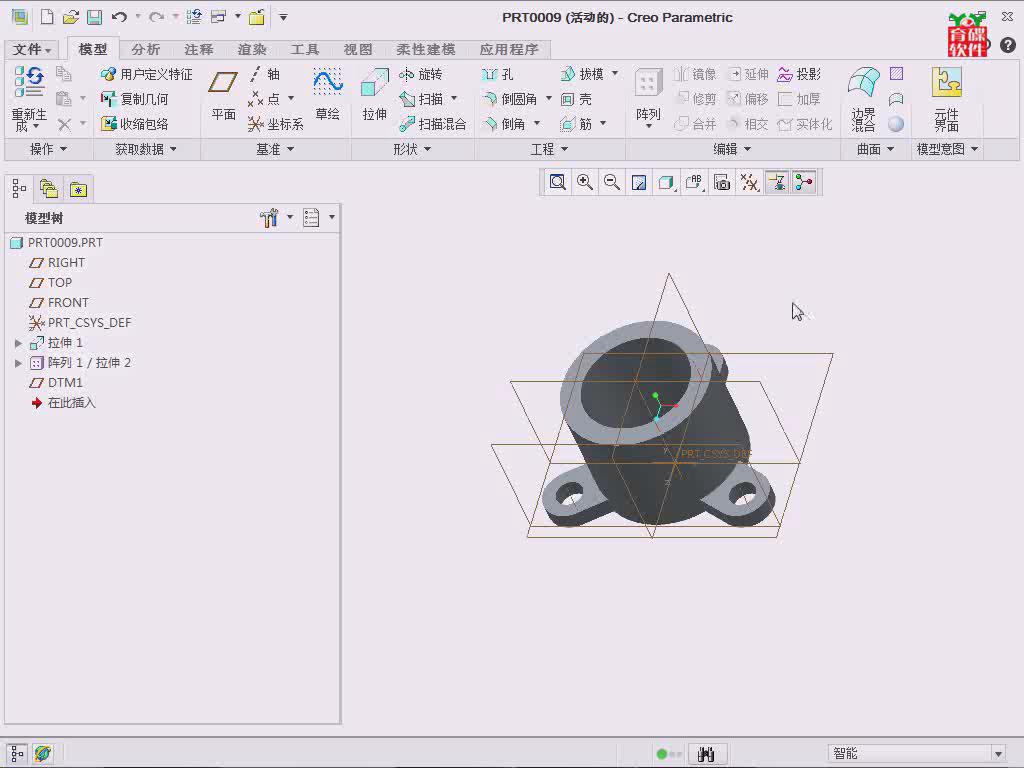
Task: Toggle datum display filters icon
Action: click(749, 182)
